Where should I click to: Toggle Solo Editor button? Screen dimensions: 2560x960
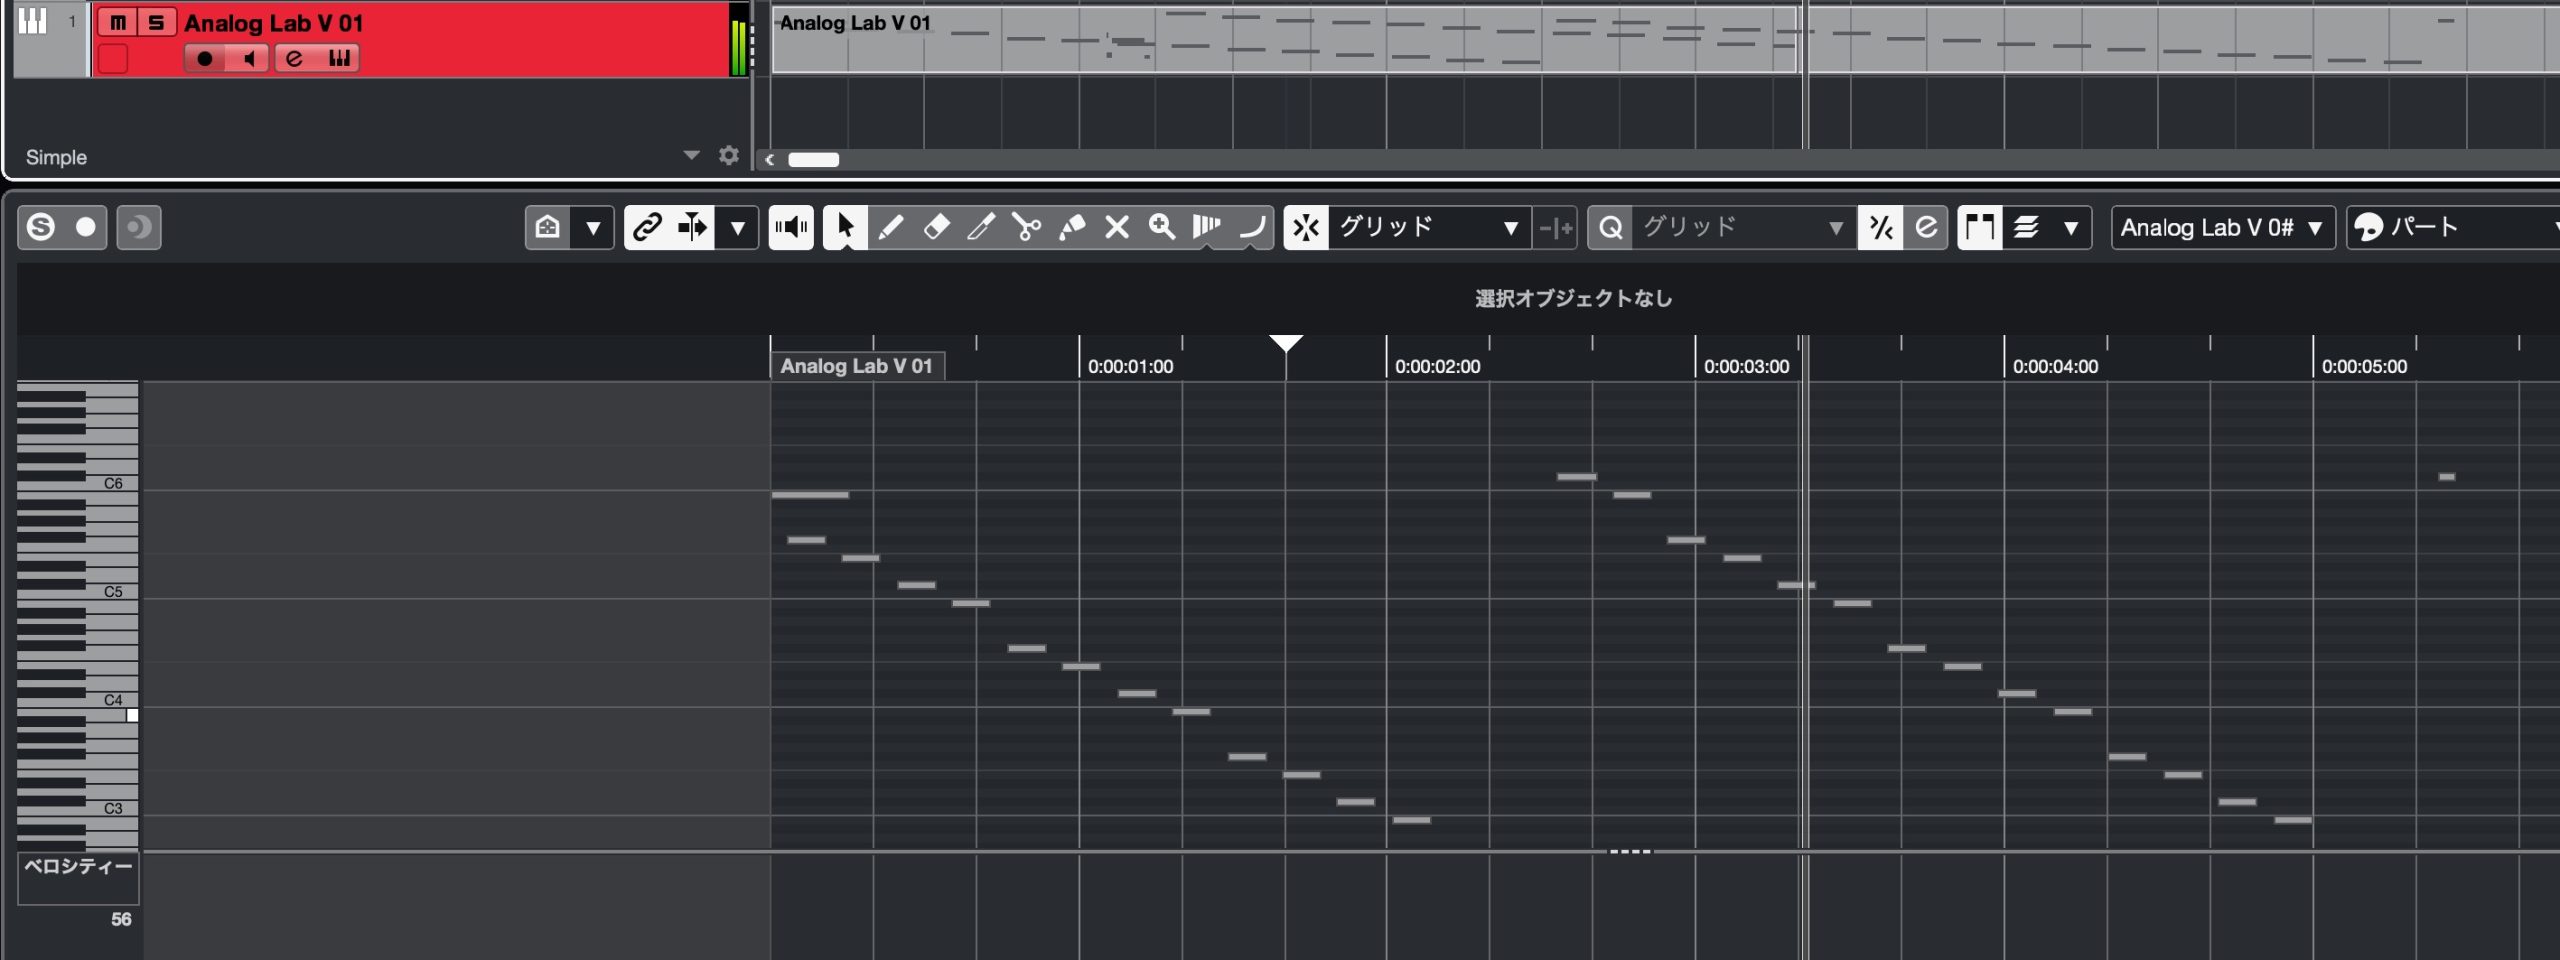click(x=41, y=227)
